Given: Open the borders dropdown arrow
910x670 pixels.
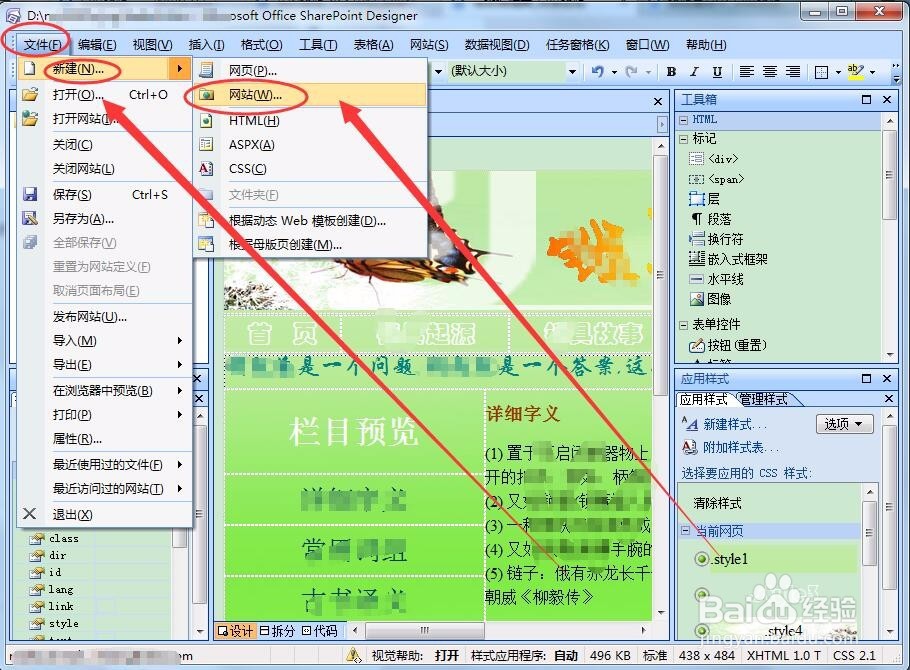Looking at the screenshot, I should click(x=838, y=72).
